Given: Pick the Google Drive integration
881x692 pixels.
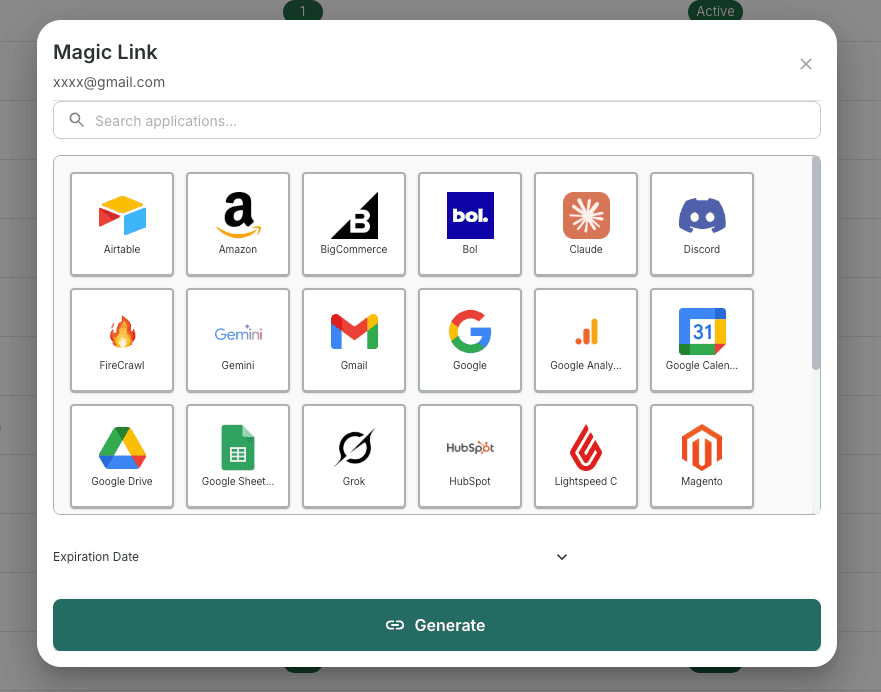Looking at the screenshot, I should coord(121,456).
